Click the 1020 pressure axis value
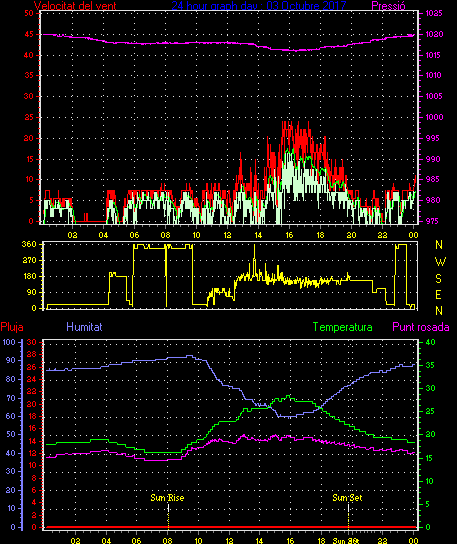Image resolution: width=457 pixels, height=544 pixels. [x=434, y=34]
